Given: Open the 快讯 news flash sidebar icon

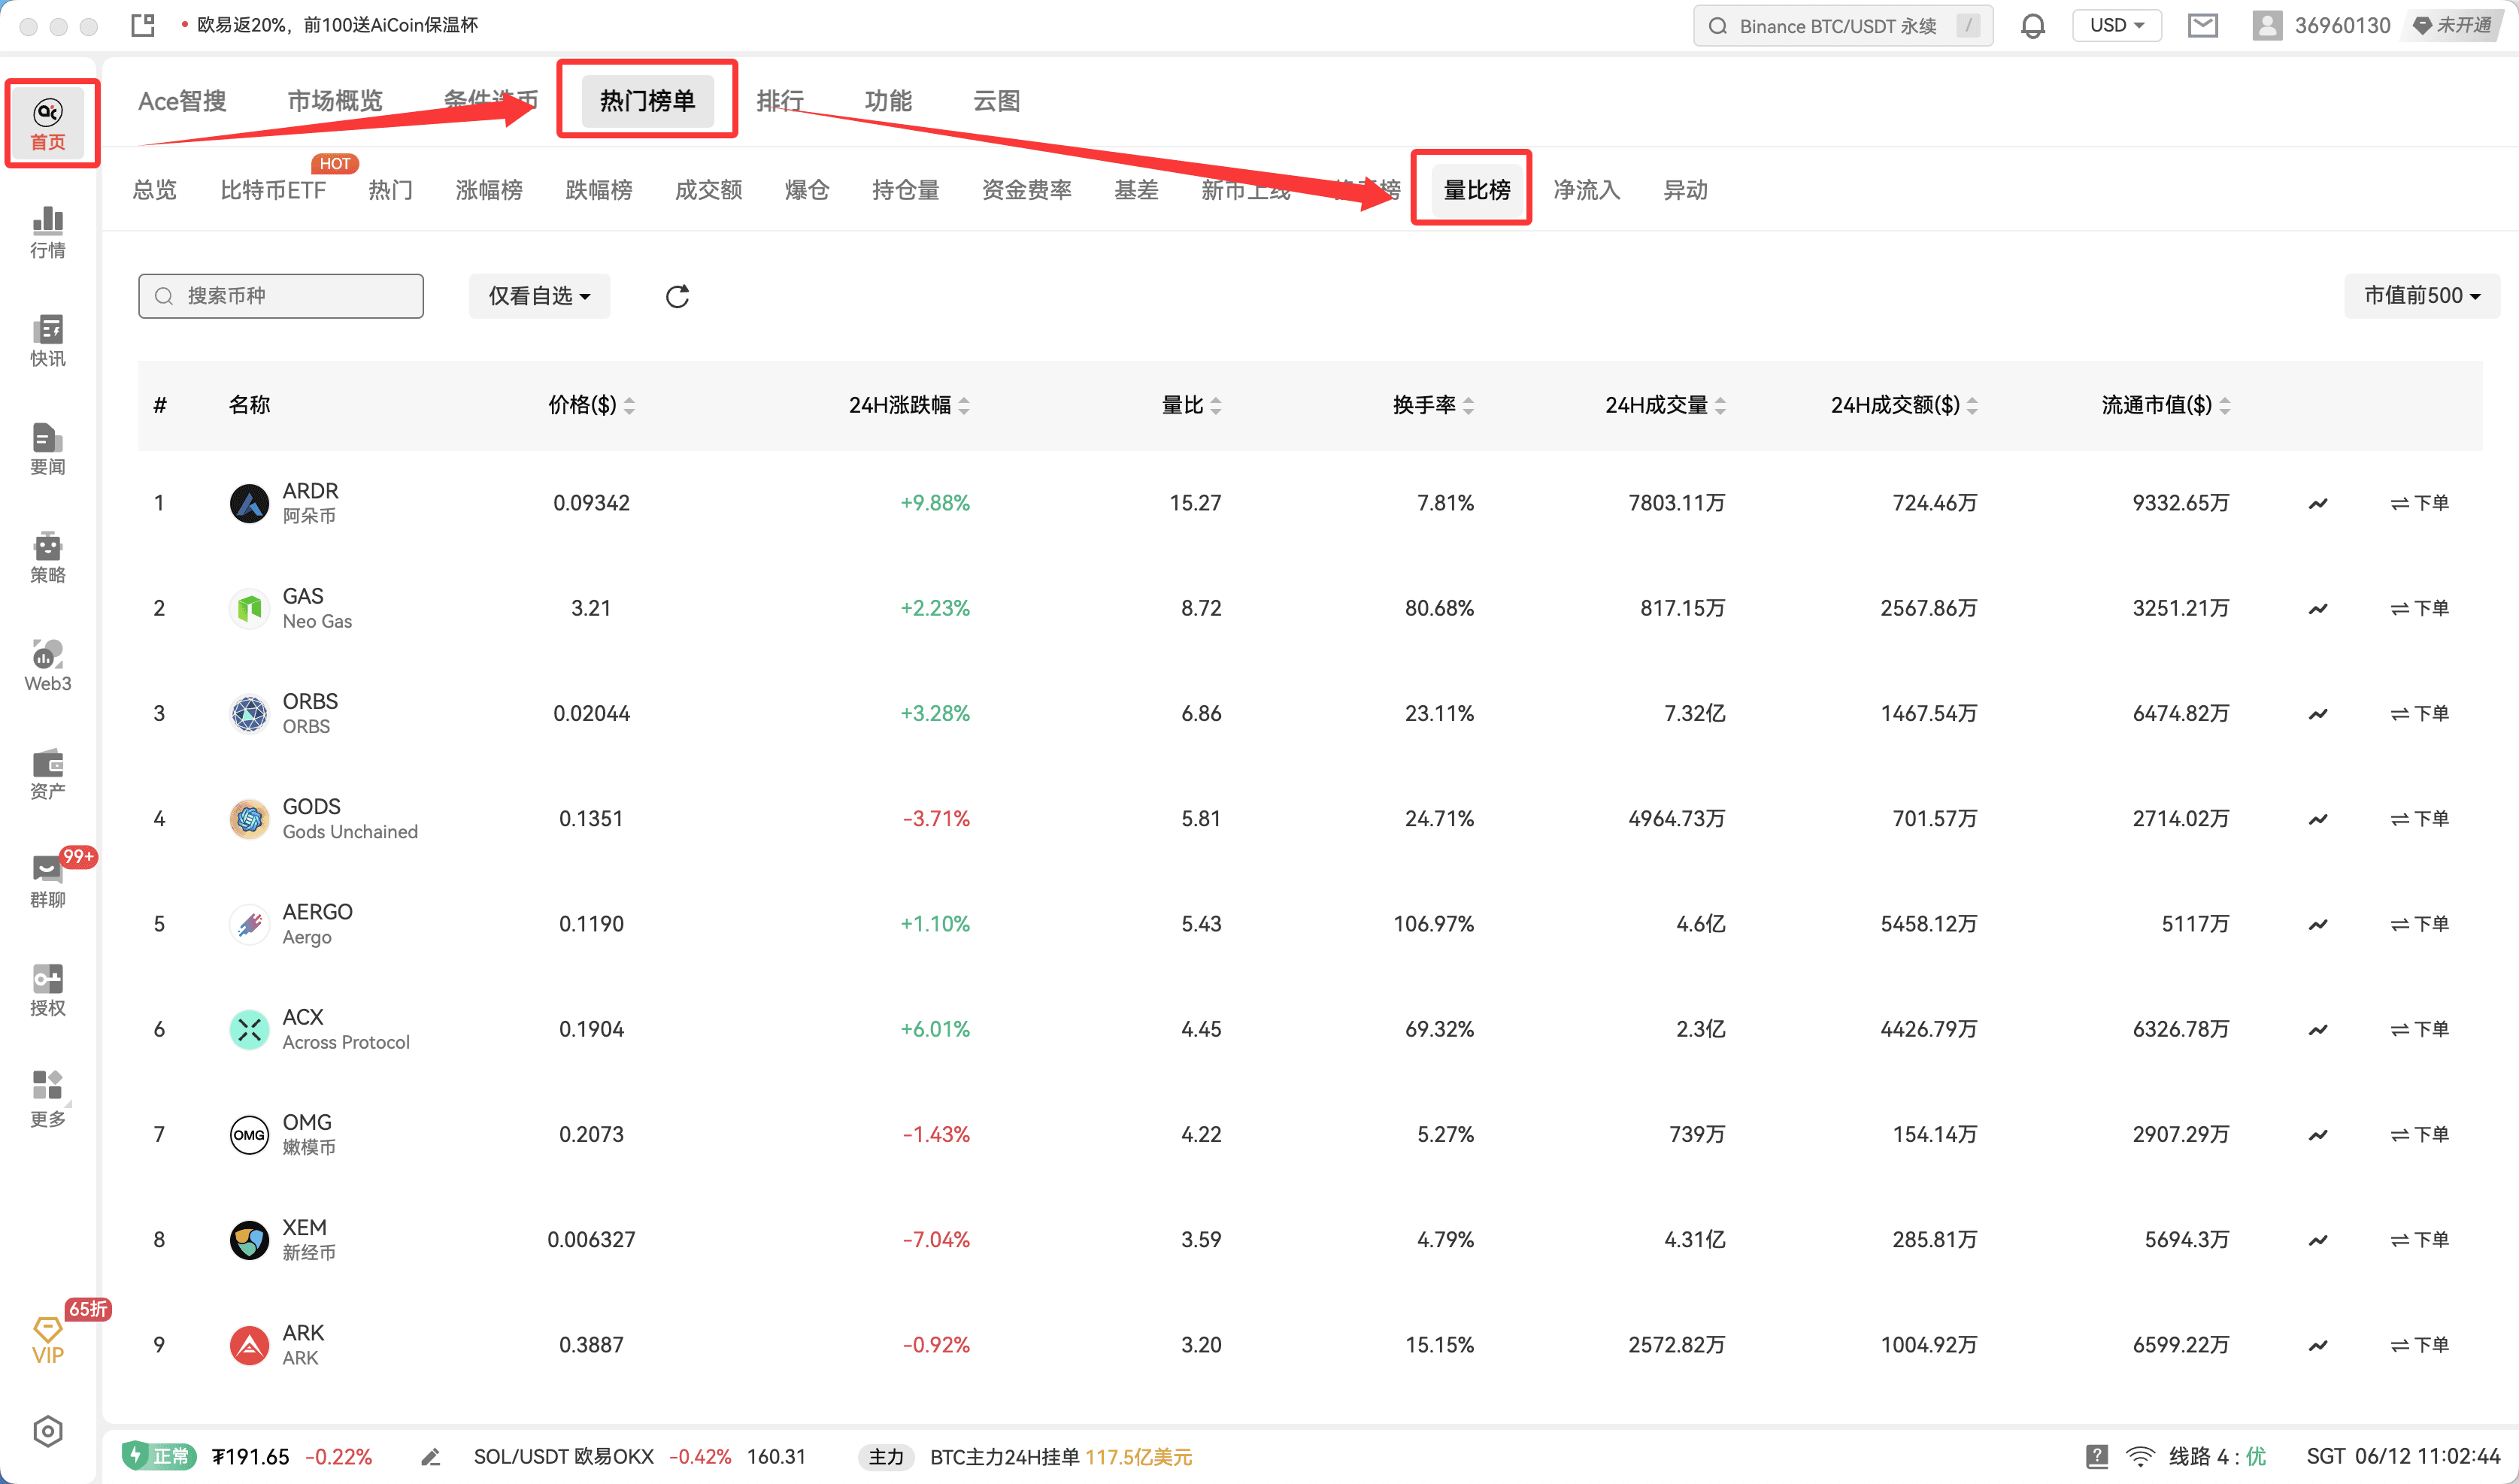Looking at the screenshot, I should pyautogui.click(x=48, y=341).
